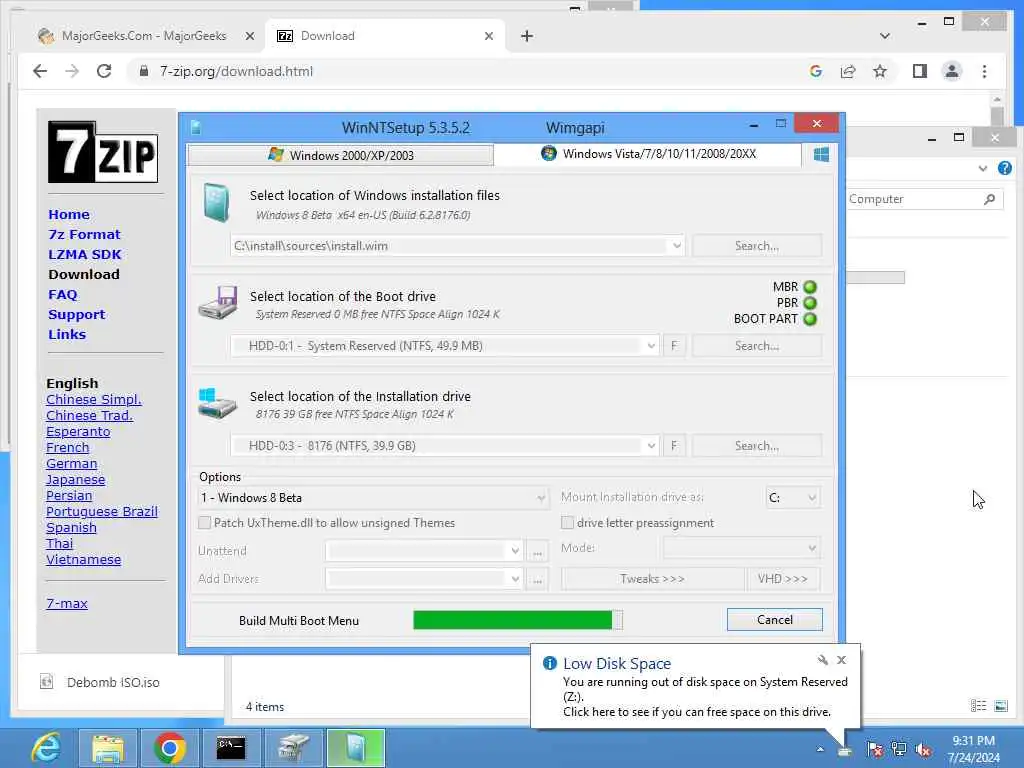Image resolution: width=1024 pixels, height=768 pixels.
Task: Open the boot drive HDD-0:1 dropdown
Action: [651, 346]
